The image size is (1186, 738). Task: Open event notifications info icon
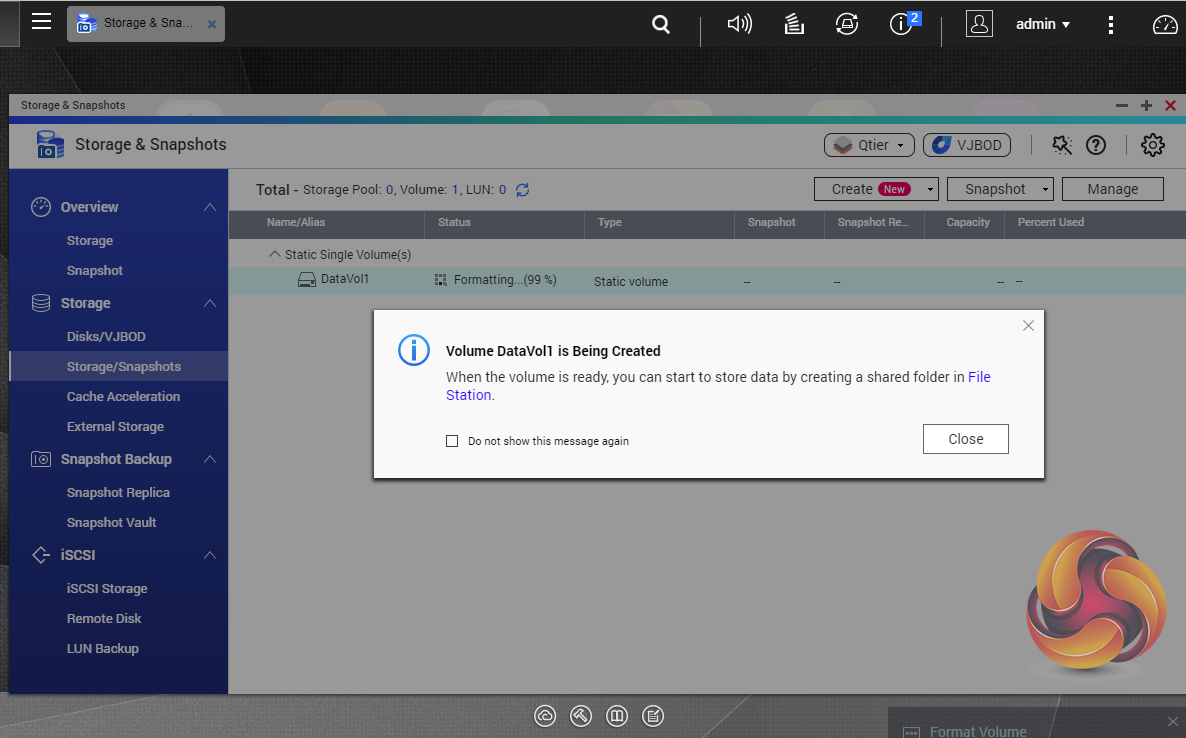[x=902, y=25]
